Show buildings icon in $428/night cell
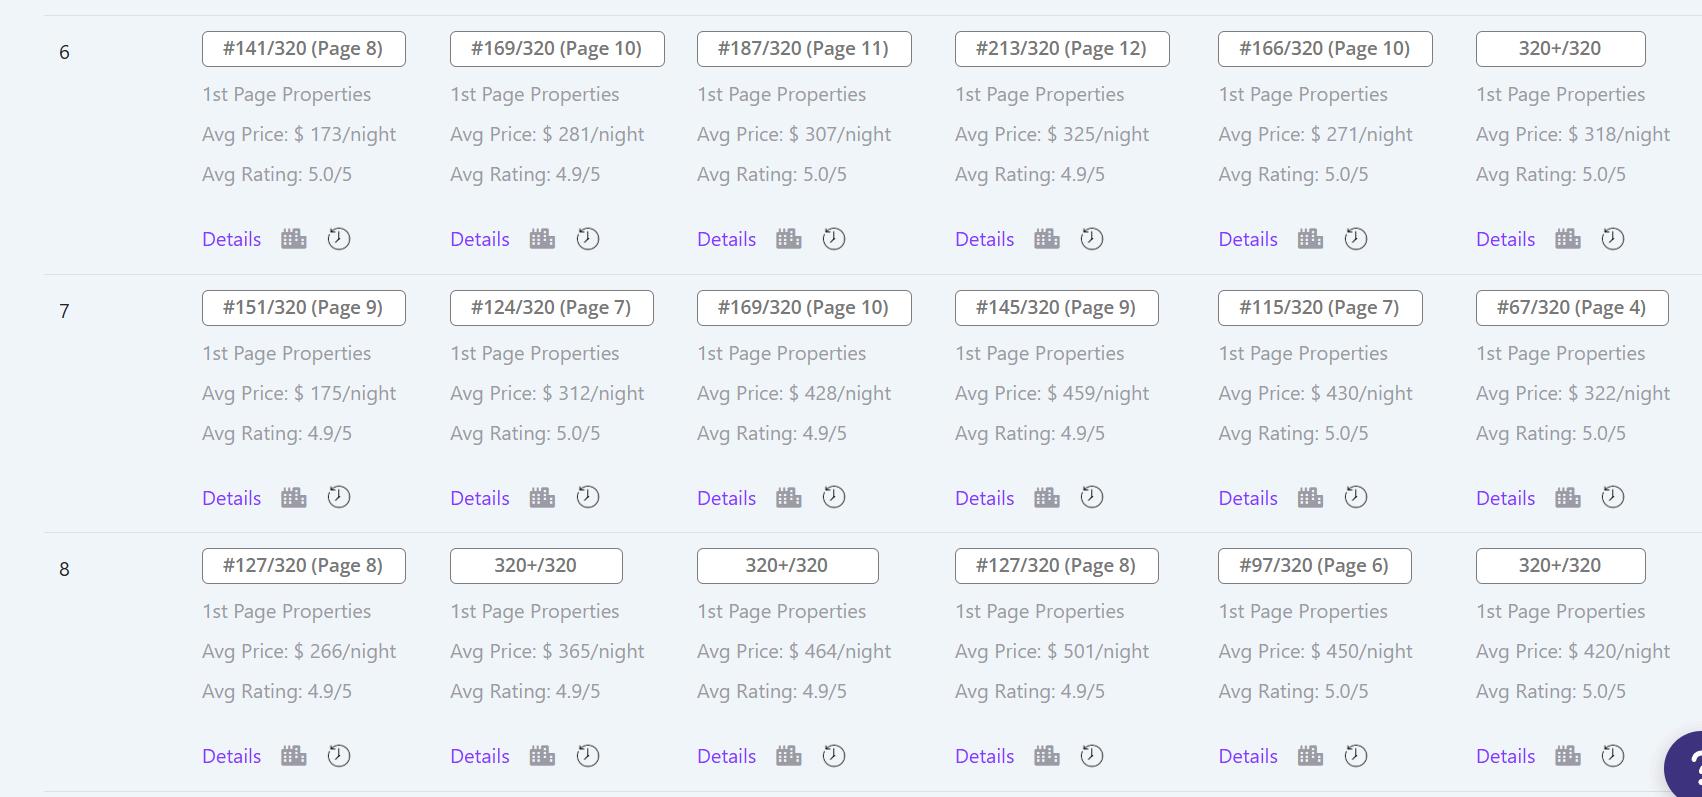Viewport: 1702px width, 797px height. (x=789, y=498)
